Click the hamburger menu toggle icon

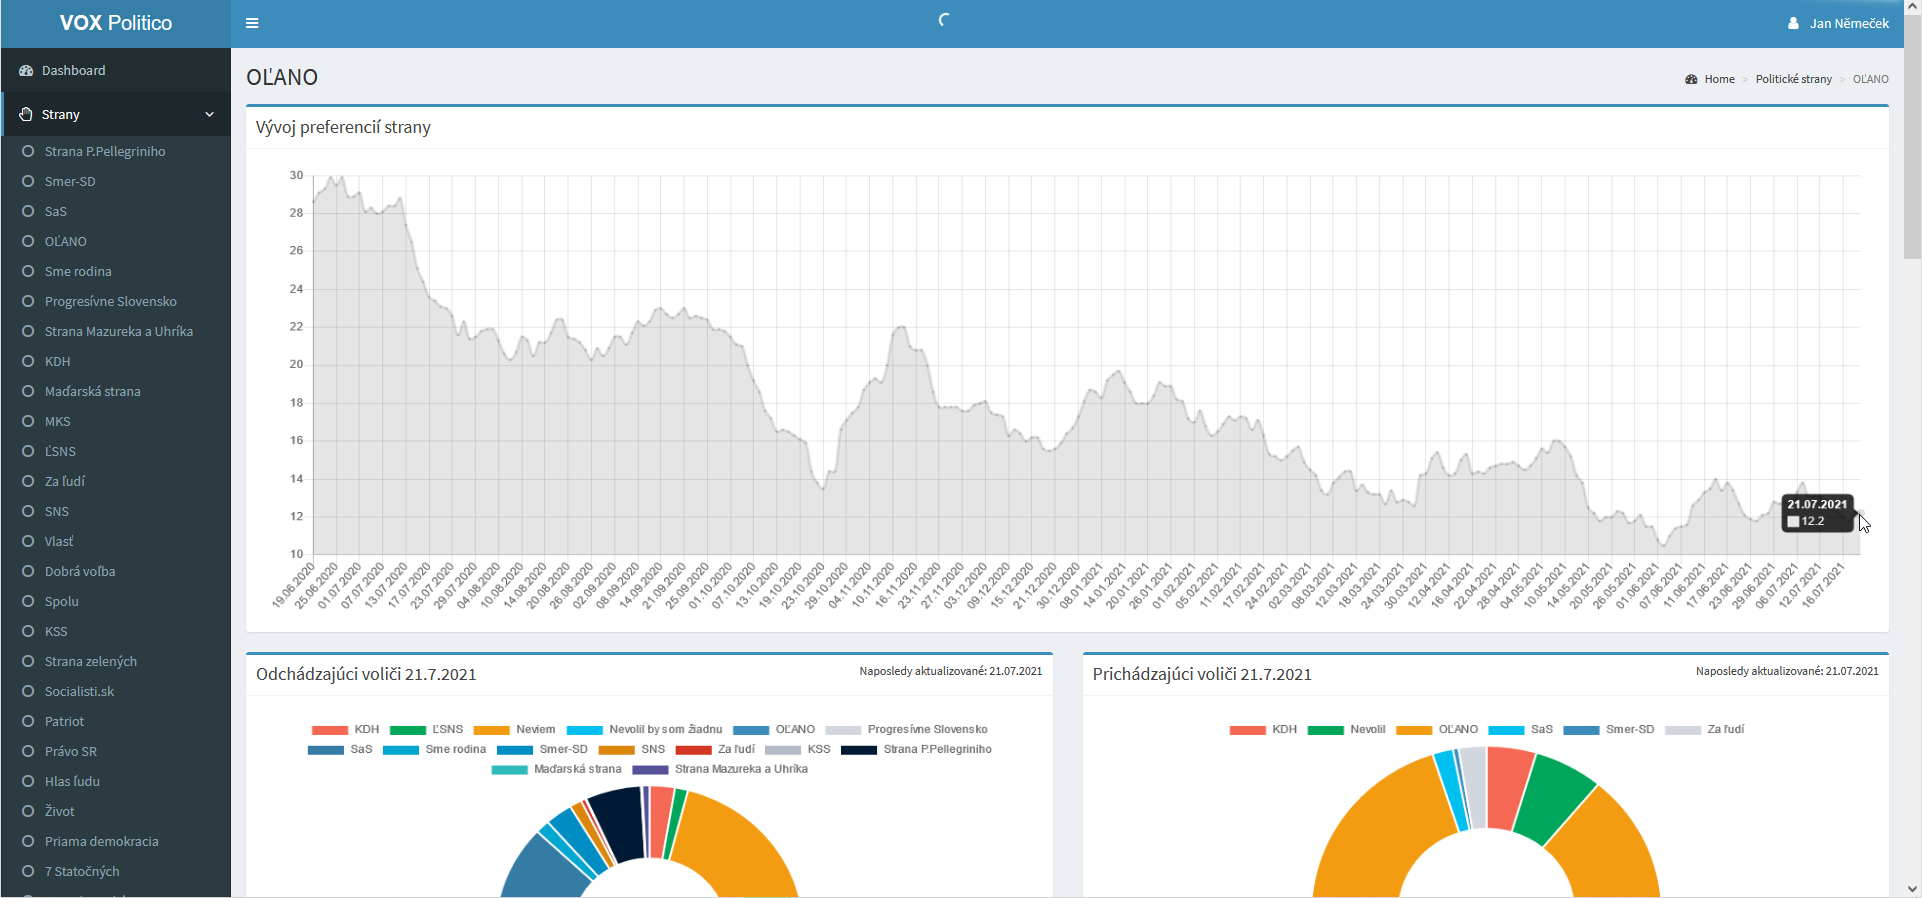tap(252, 23)
